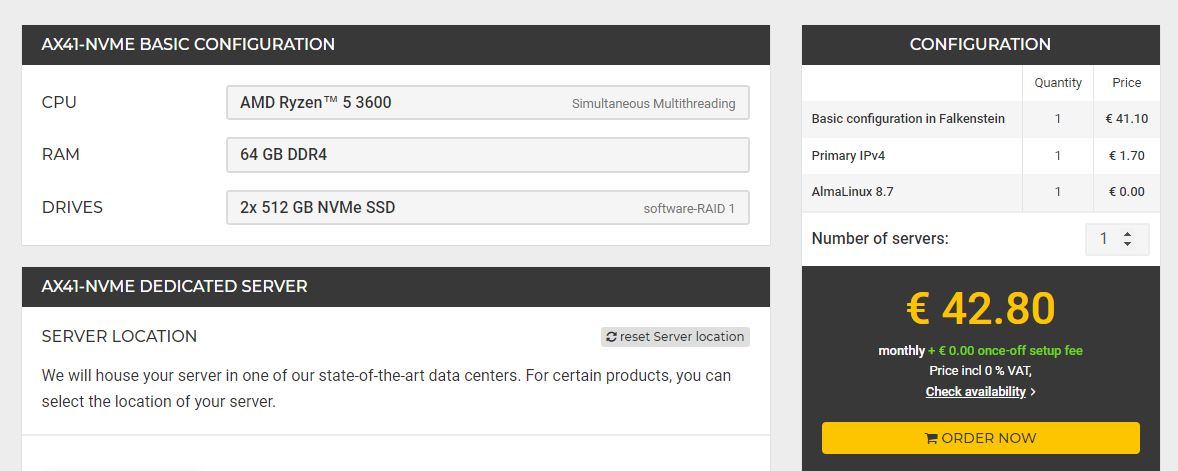Focus the Number of servers input field

point(1117,239)
